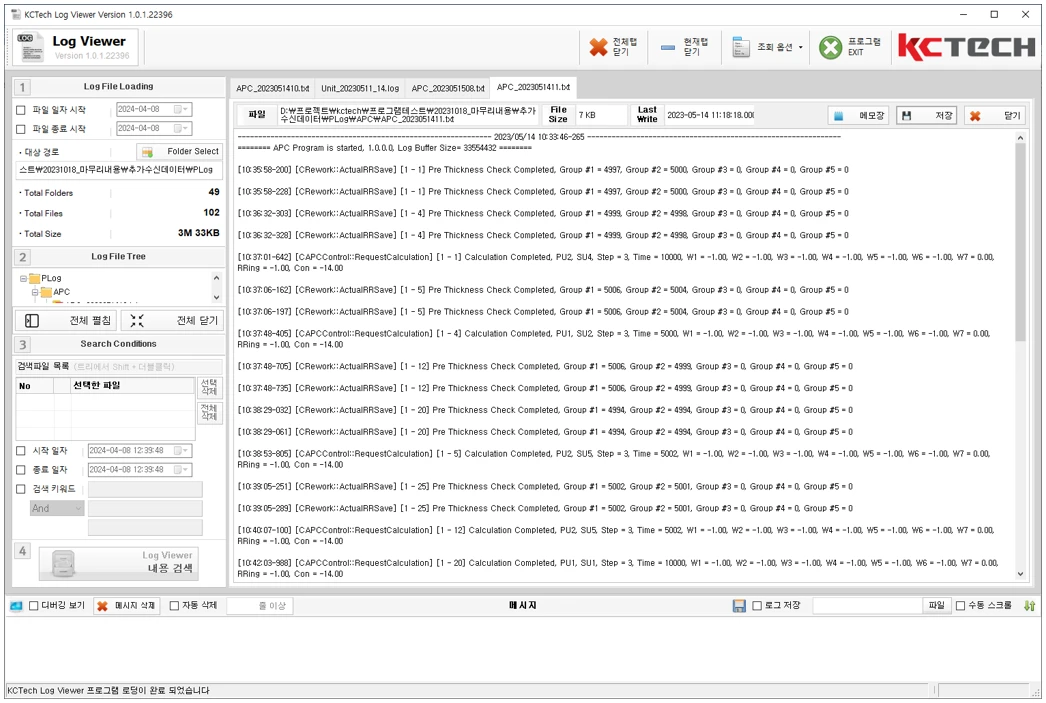The width and height of the screenshot is (1046, 703).
Task: Click the No column header
Action: pos(35,386)
